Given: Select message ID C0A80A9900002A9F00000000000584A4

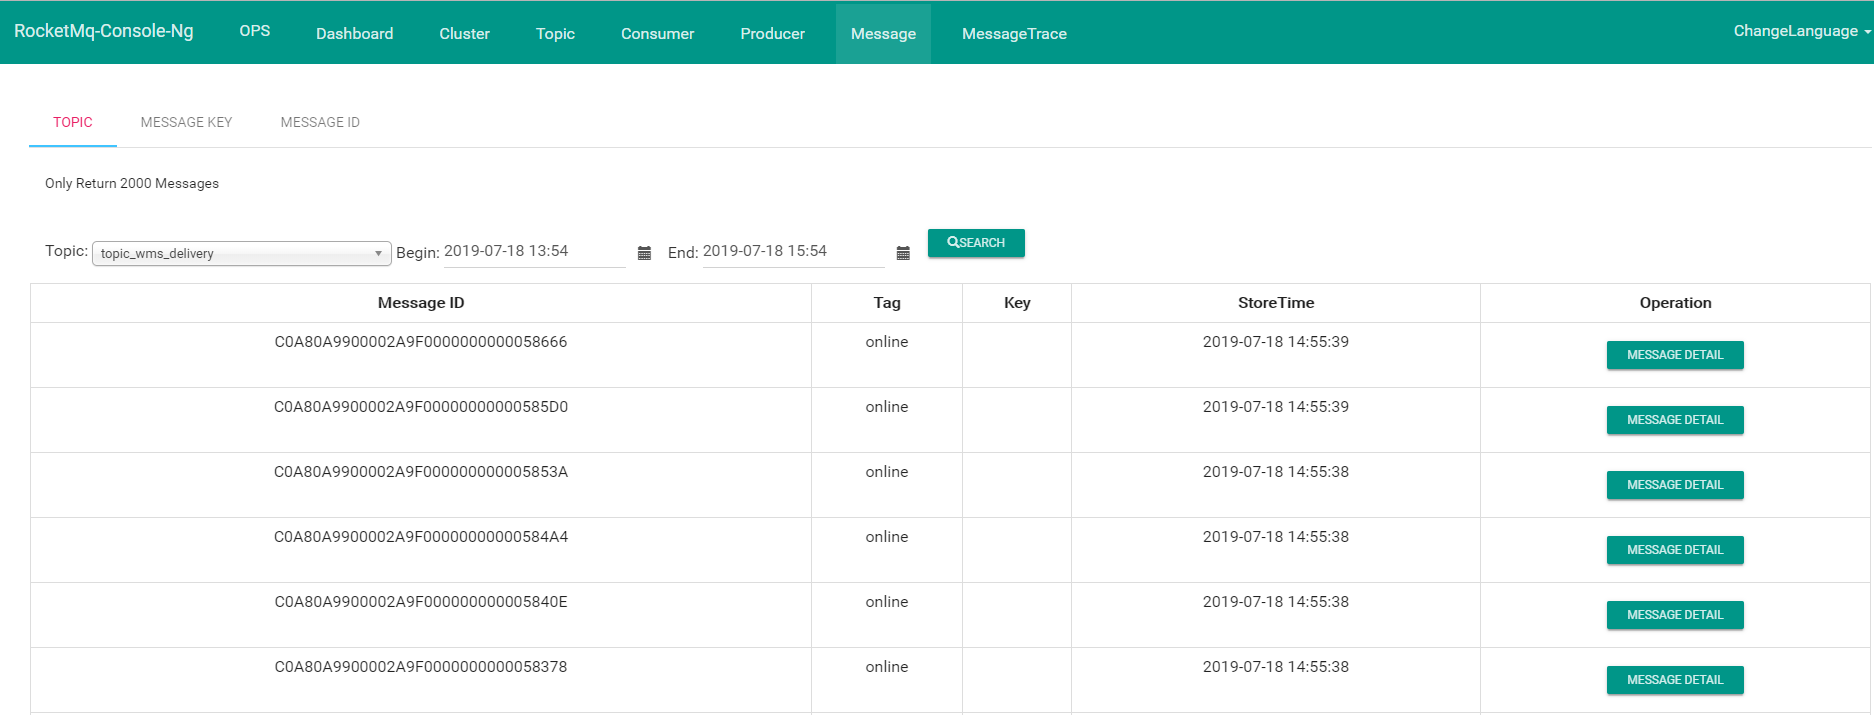Looking at the screenshot, I should click(421, 537).
